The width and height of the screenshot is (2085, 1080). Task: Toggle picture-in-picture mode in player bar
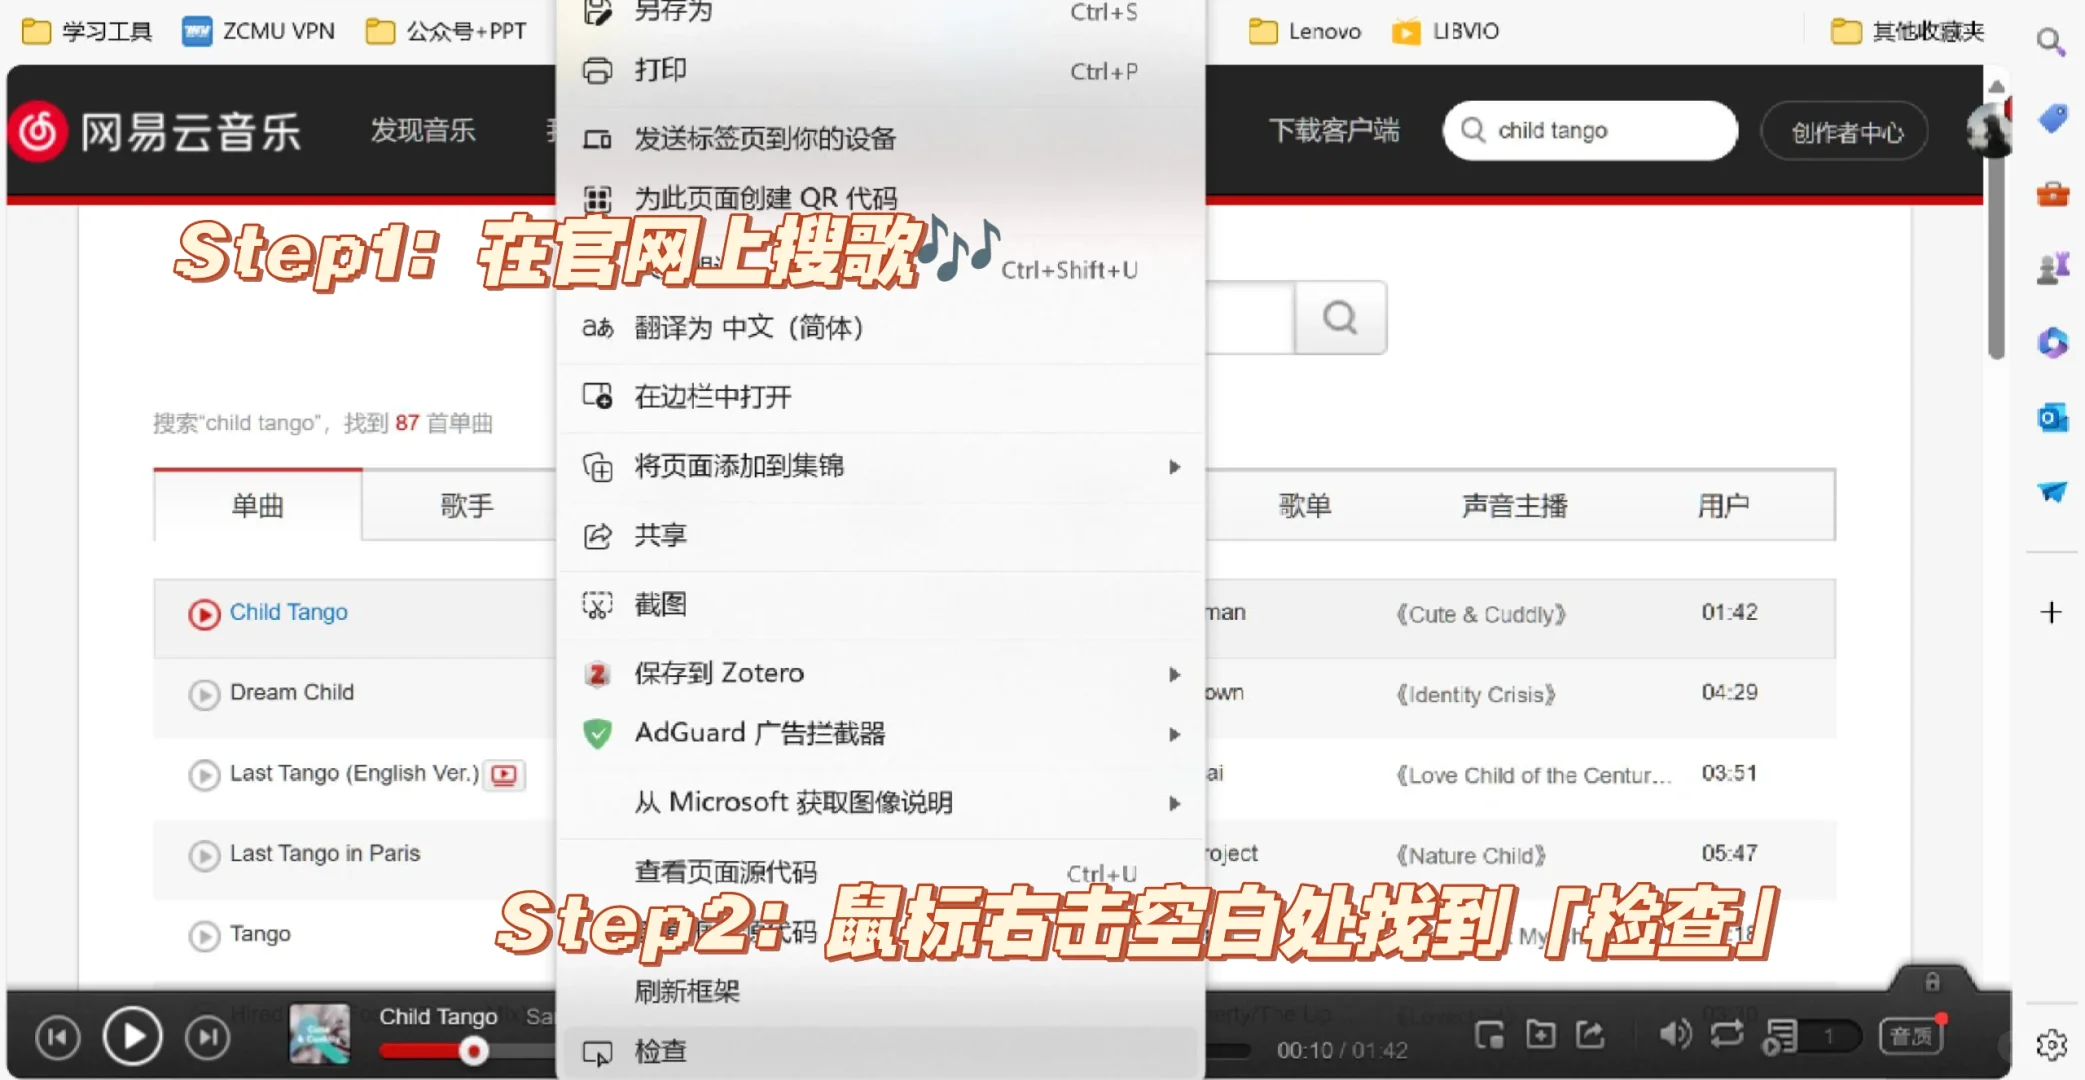(x=1489, y=1037)
